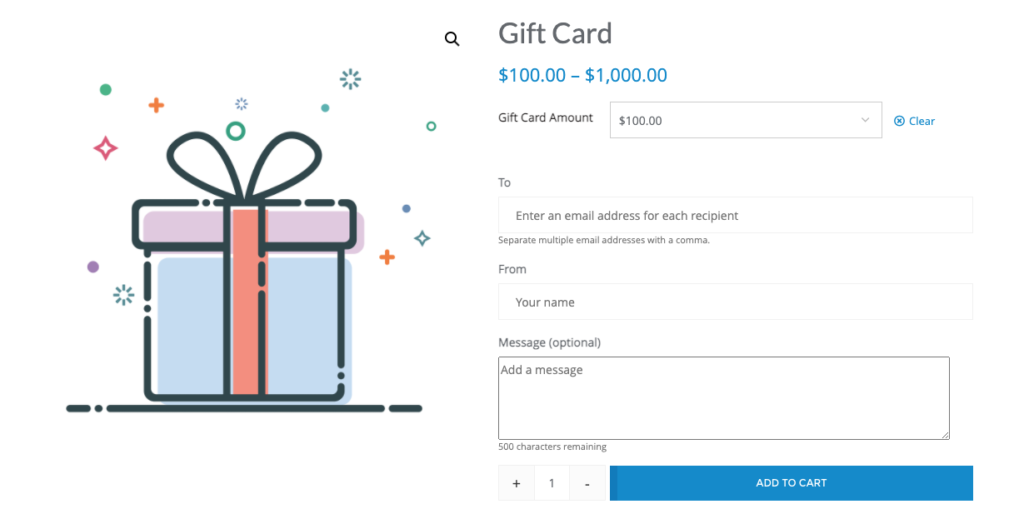The width and height of the screenshot is (1024, 524).
Task: Open the Gift Card Amount $100.00 dropdown
Action: [745, 120]
